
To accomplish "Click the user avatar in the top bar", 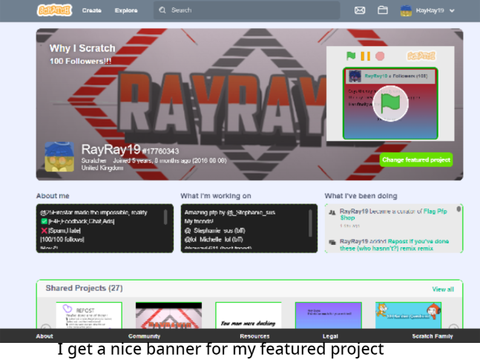I will pyautogui.click(x=406, y=11).
